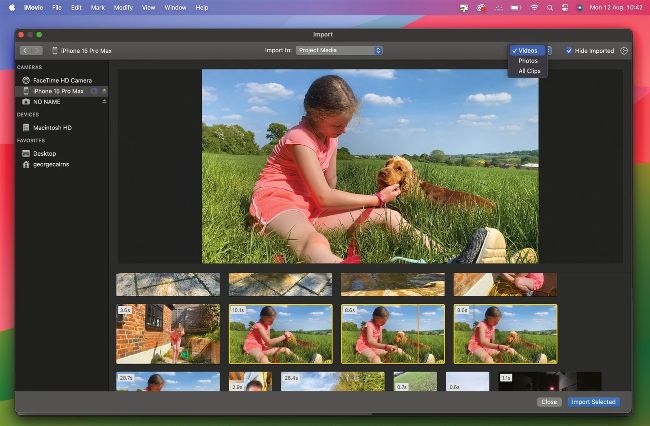Click the menu bar date and time

pyautogui.click(x=616, y=7)
